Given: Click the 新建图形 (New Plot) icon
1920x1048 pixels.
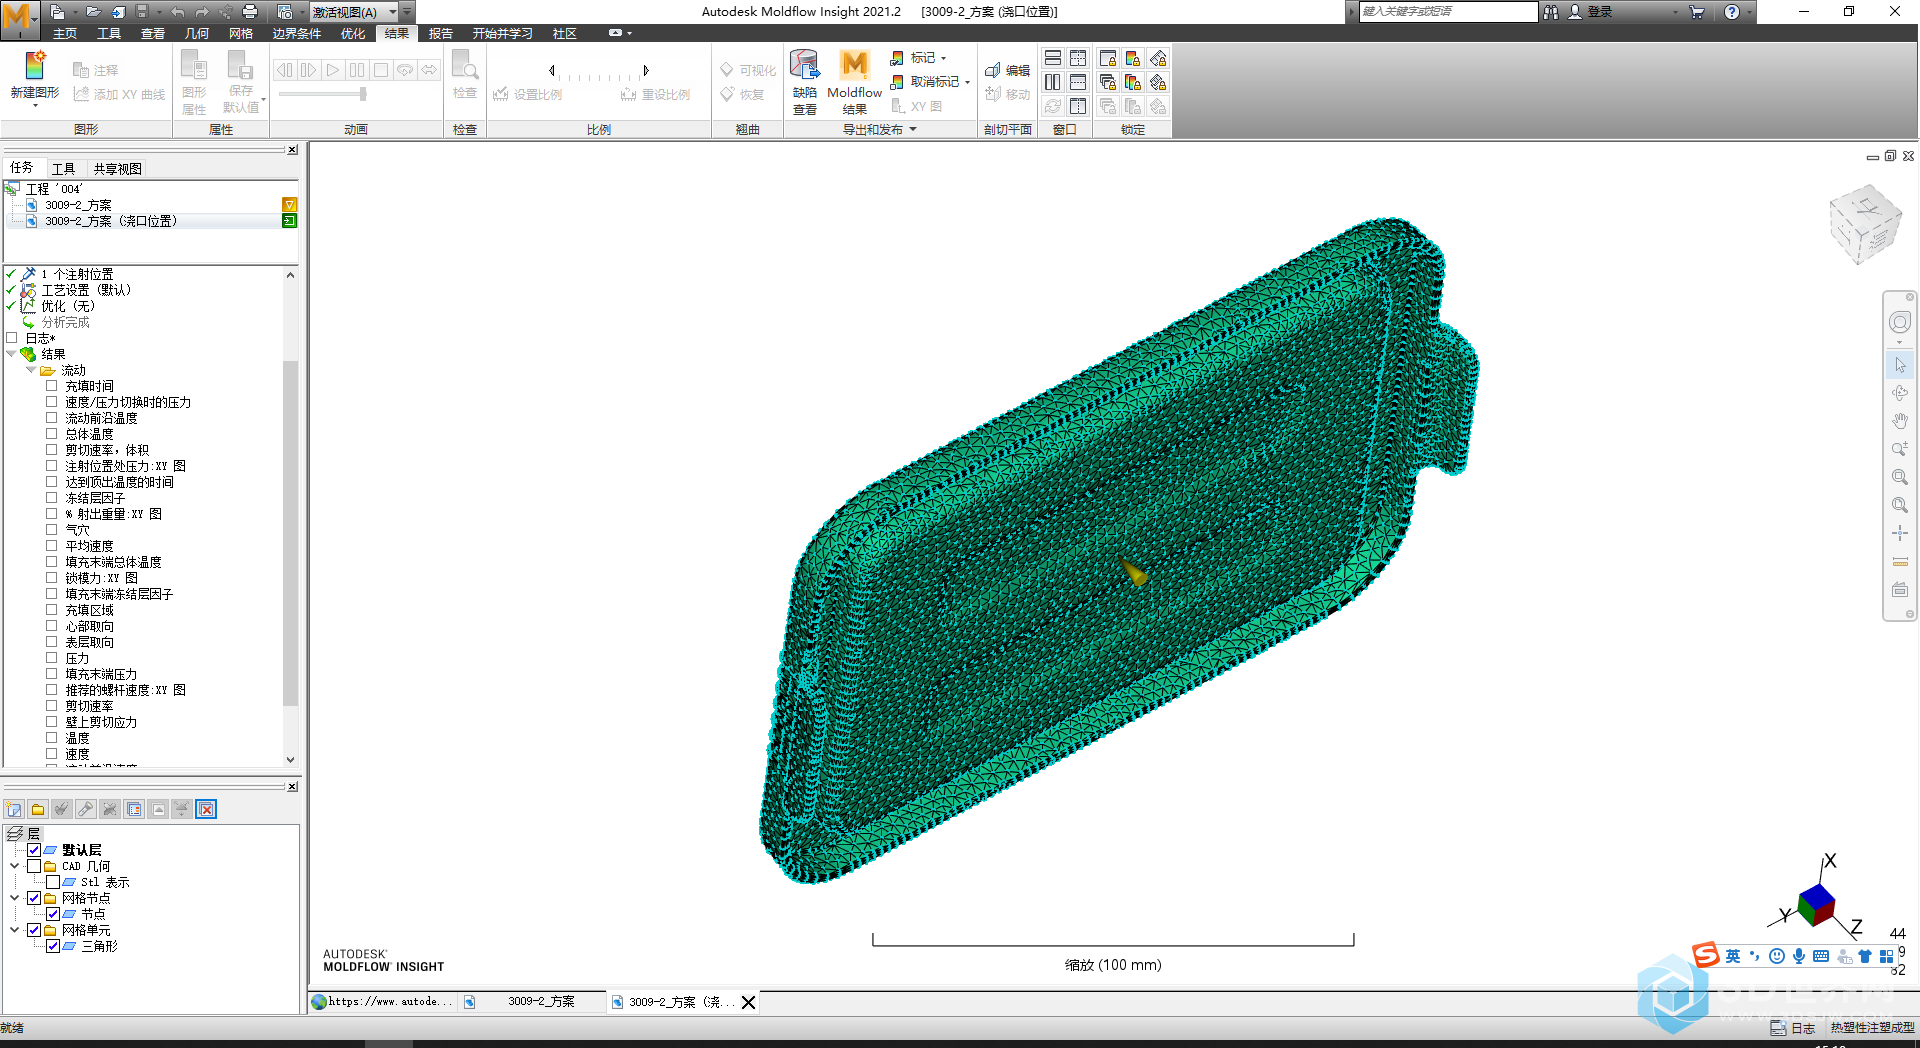Looking at the screenshot, I should pyautogui.click(x=35, y=66).
